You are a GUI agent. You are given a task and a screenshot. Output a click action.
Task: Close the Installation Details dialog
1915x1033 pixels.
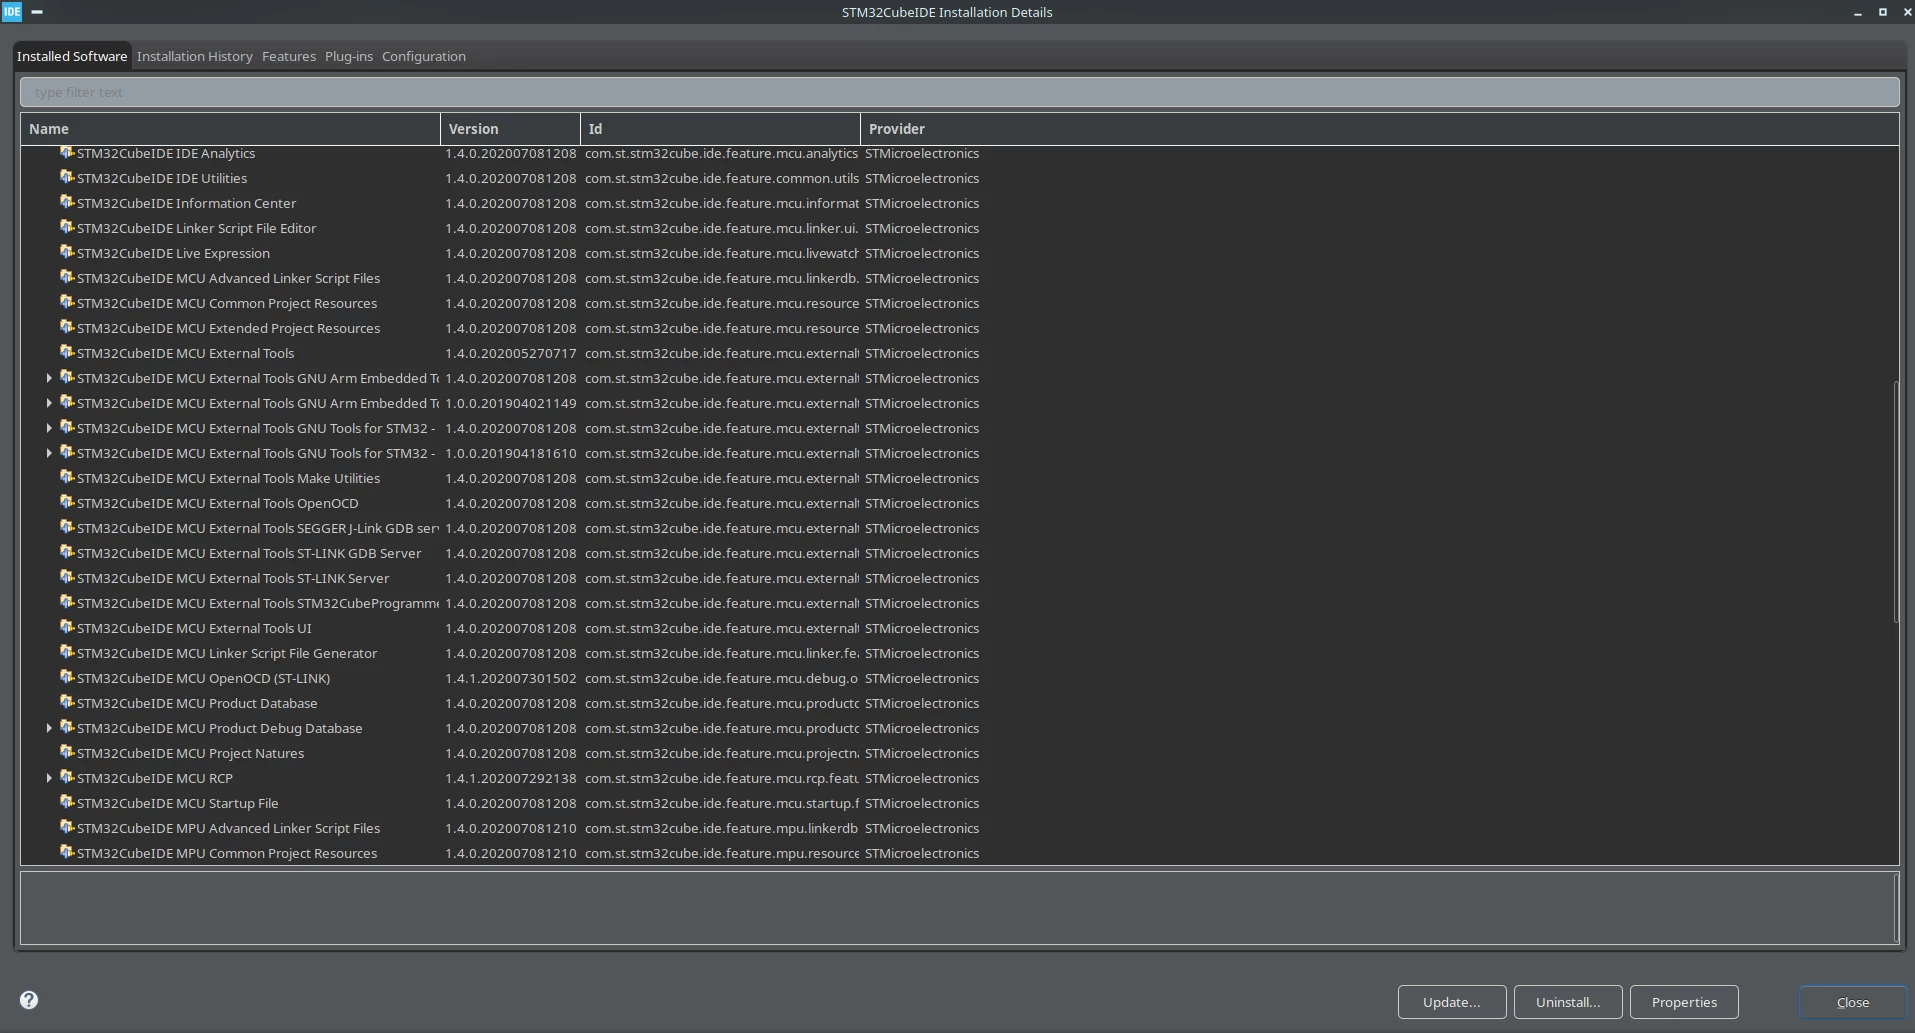click(1853, 1002)
